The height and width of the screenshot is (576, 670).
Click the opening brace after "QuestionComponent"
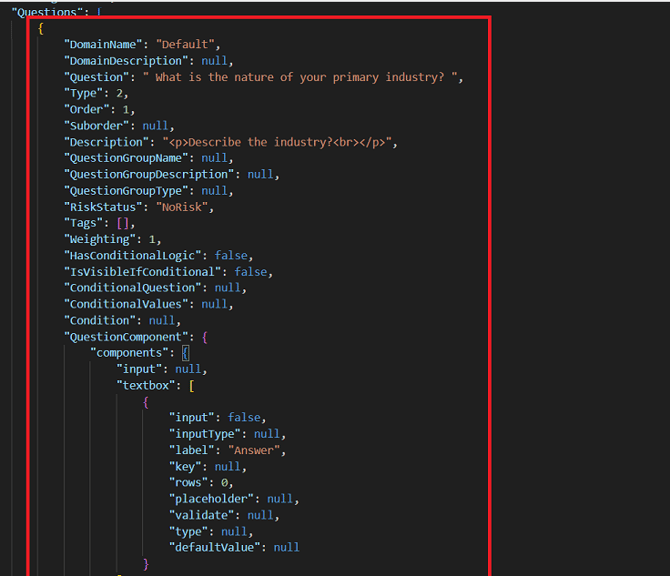[205, 337]
